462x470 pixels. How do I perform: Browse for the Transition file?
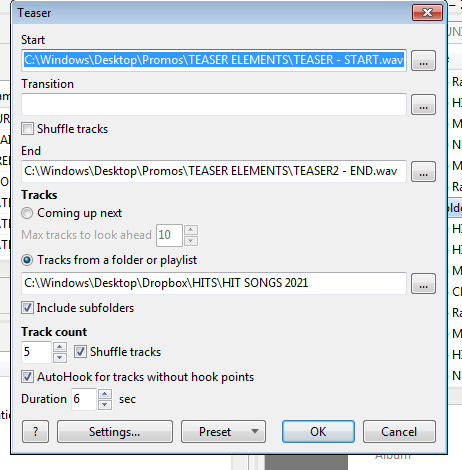coord(423,105)
